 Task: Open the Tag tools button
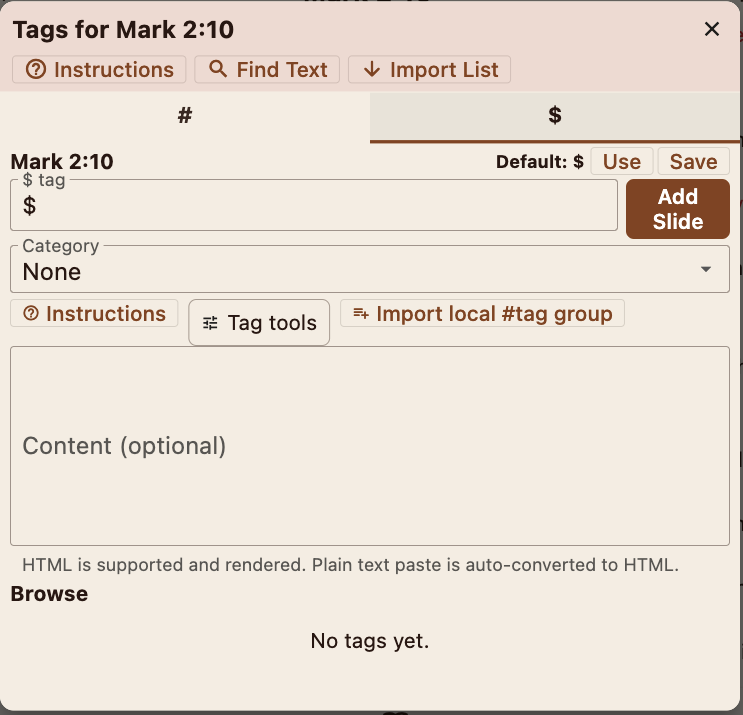pyautogui.click(x=259, y=323)
